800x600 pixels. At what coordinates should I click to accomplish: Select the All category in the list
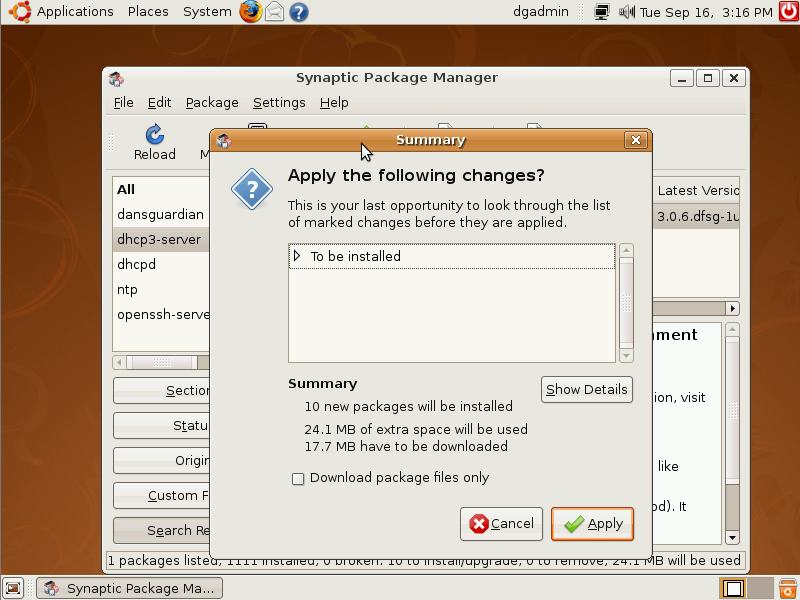161,189
